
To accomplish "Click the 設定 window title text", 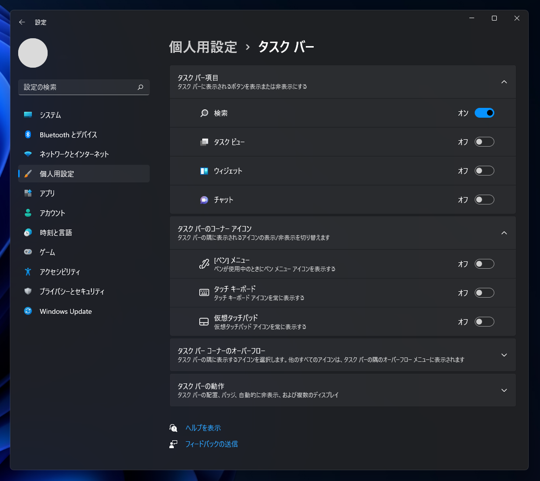I will tap(40, 22).
